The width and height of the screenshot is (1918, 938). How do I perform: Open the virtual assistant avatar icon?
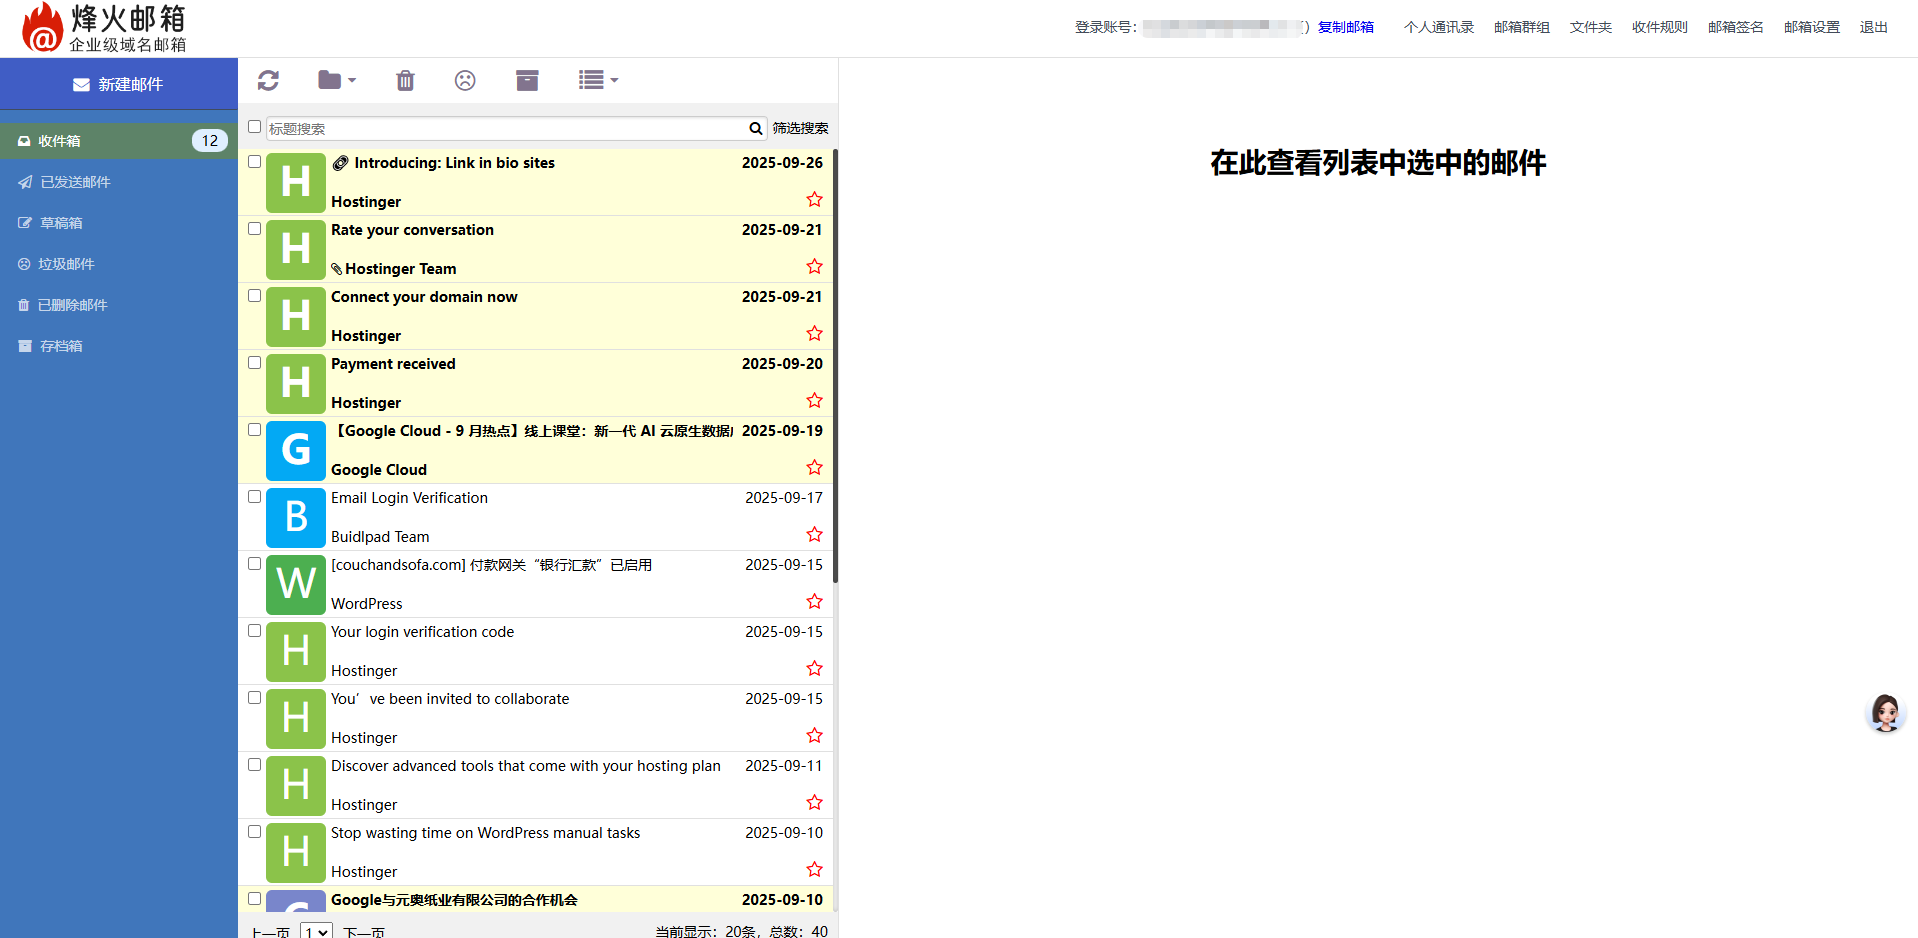tap(1885, 713)
